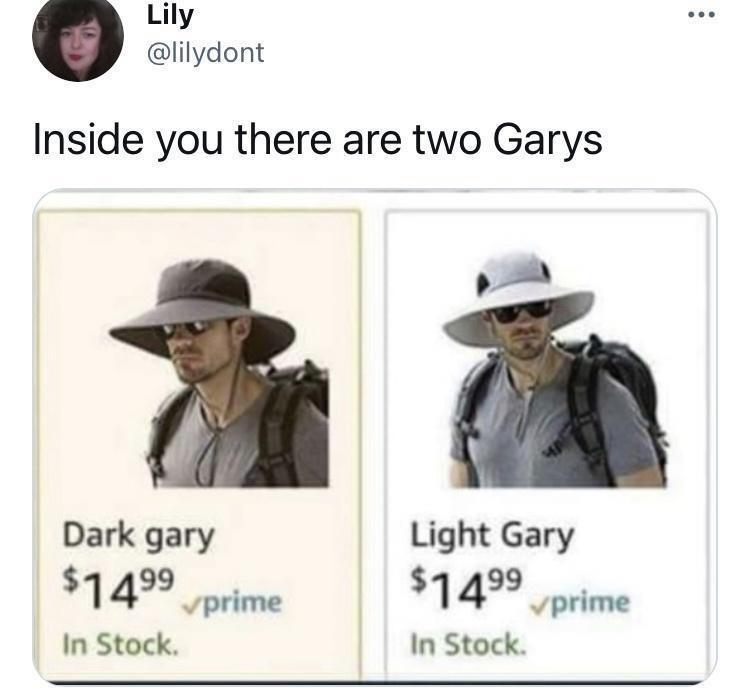
Task: Click the dark hat product photo
Action: point(219,373)
